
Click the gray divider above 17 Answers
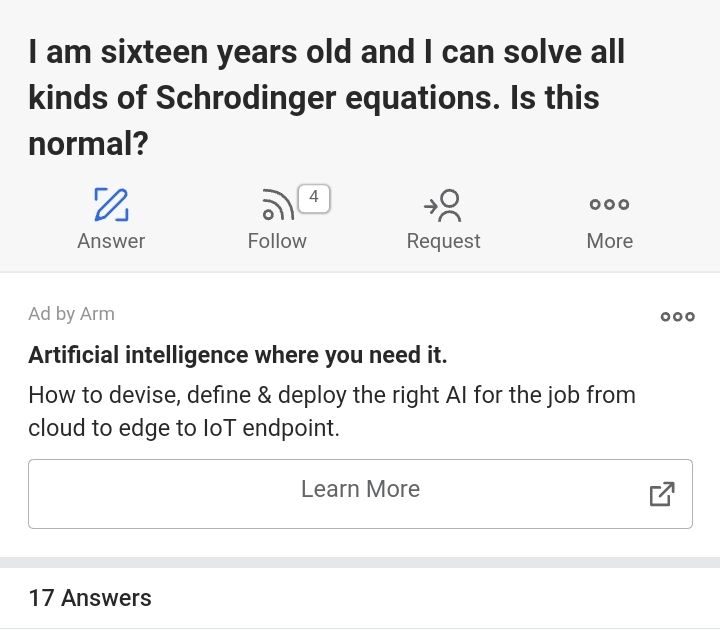(360, 562)
